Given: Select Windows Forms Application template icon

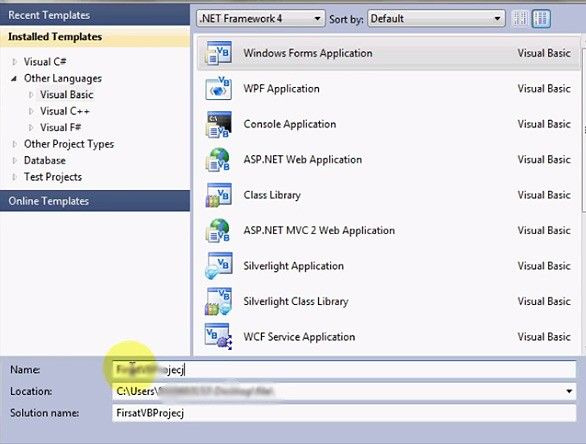Looking at the screenshot, I should (218, 53).
